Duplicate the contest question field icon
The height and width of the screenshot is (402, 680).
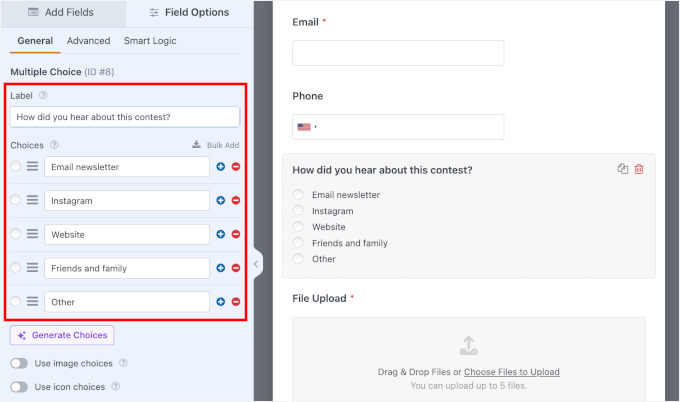[x=623, y=169]
